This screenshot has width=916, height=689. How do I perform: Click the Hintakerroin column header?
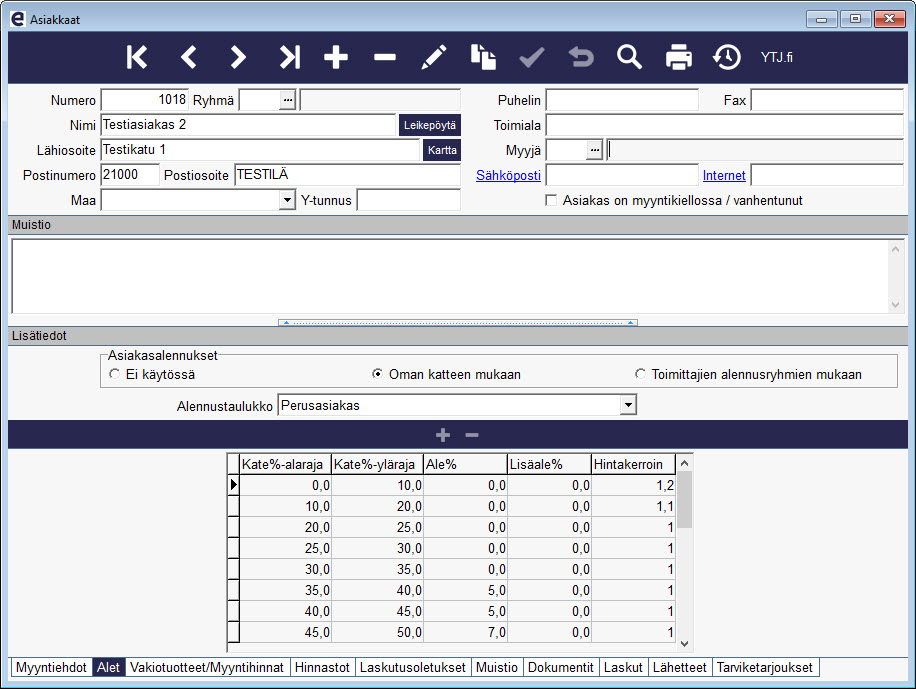pos(633,464)
